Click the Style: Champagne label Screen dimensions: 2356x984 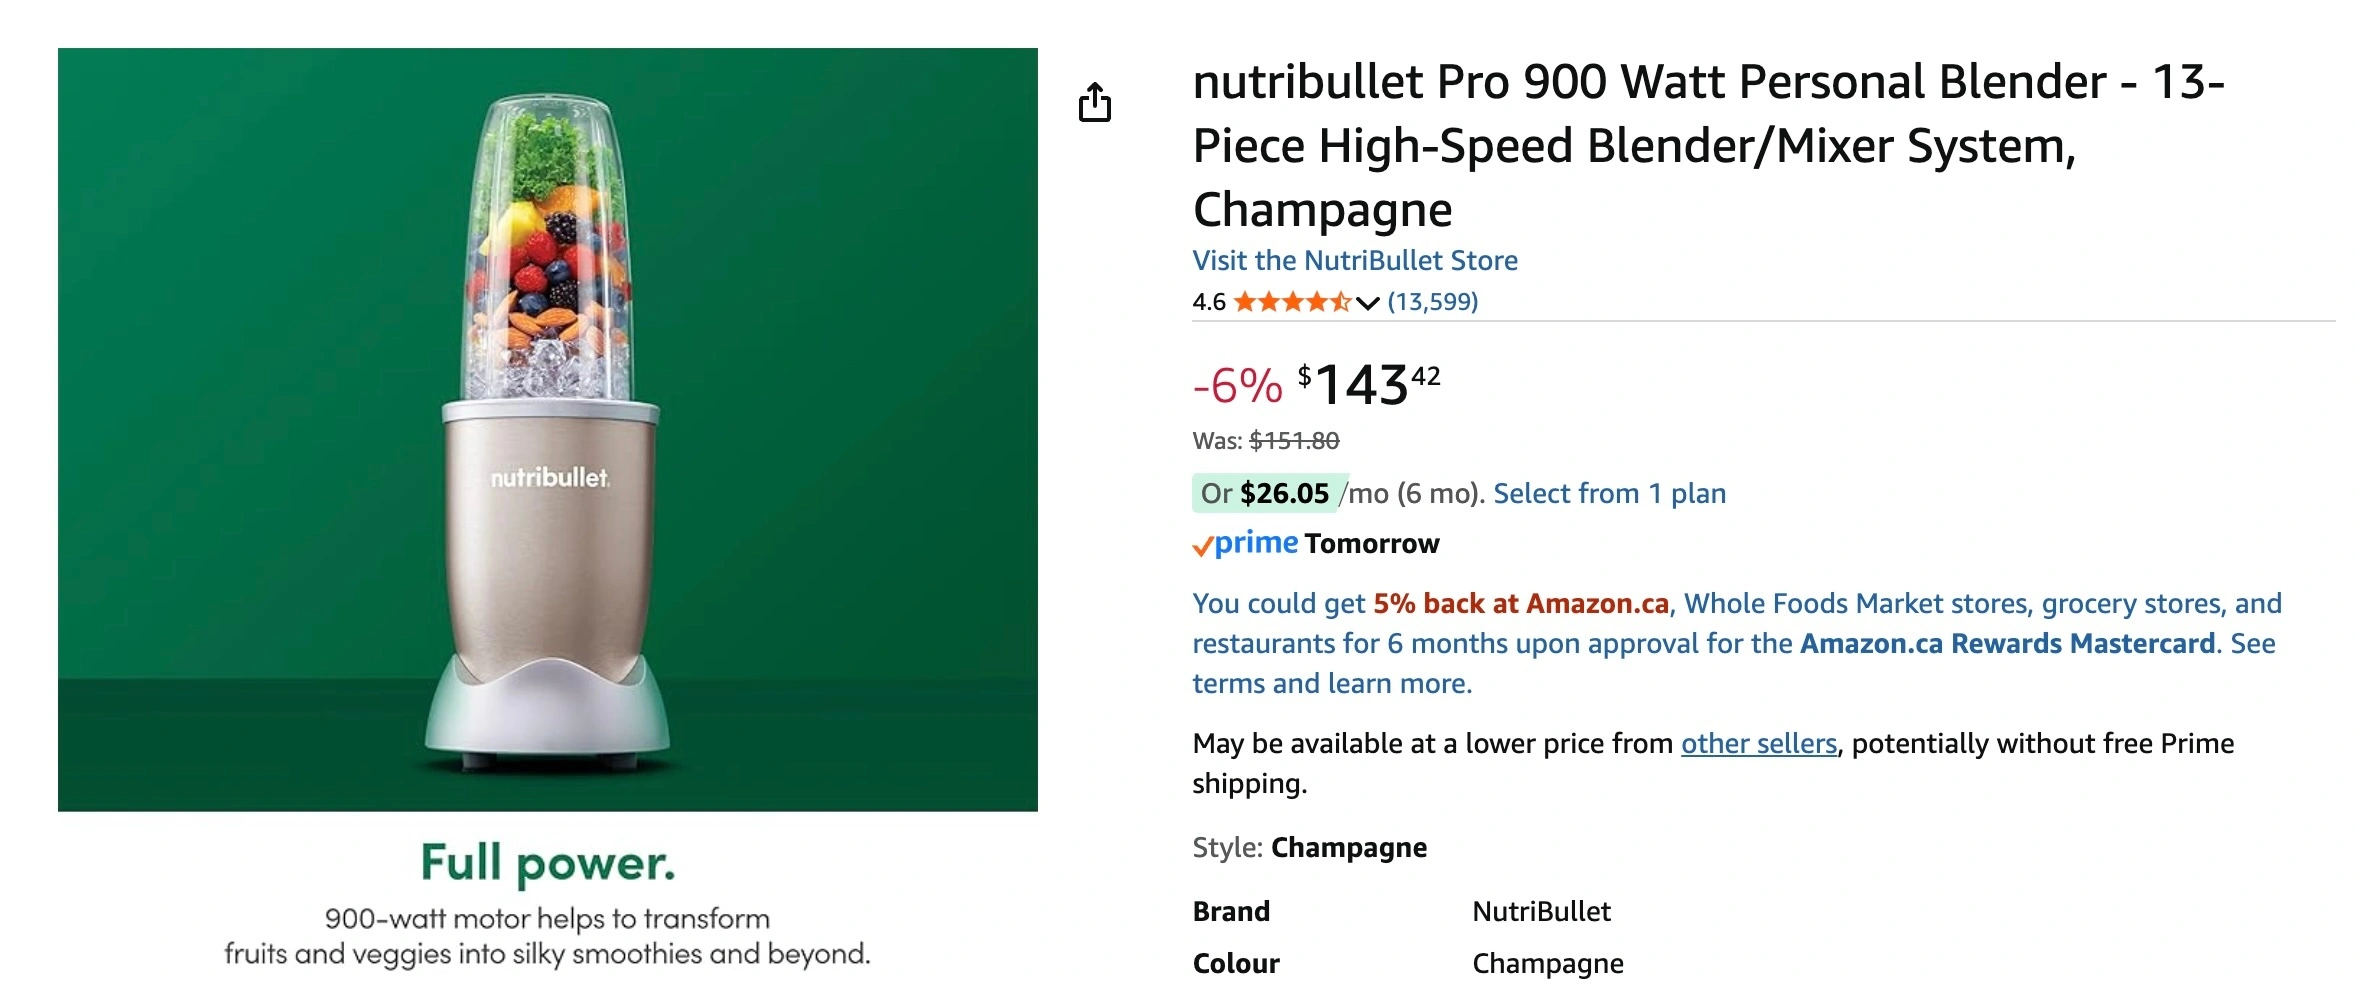point(1309,848)
